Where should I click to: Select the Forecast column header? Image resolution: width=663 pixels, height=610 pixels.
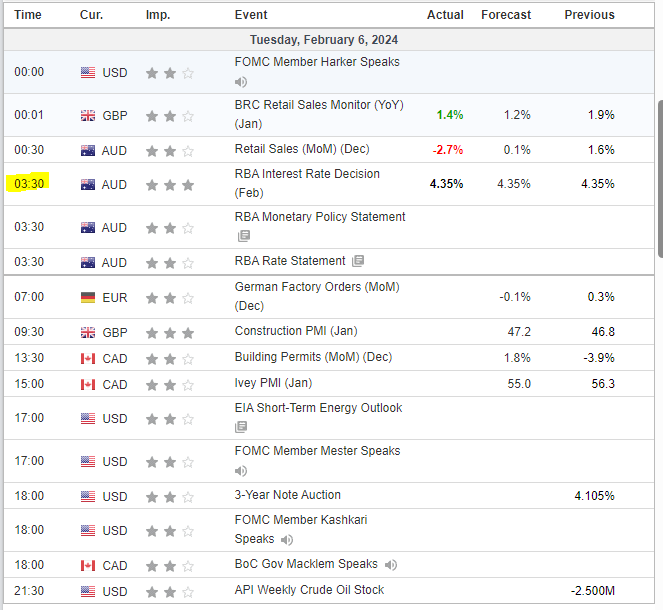point(506,15)
